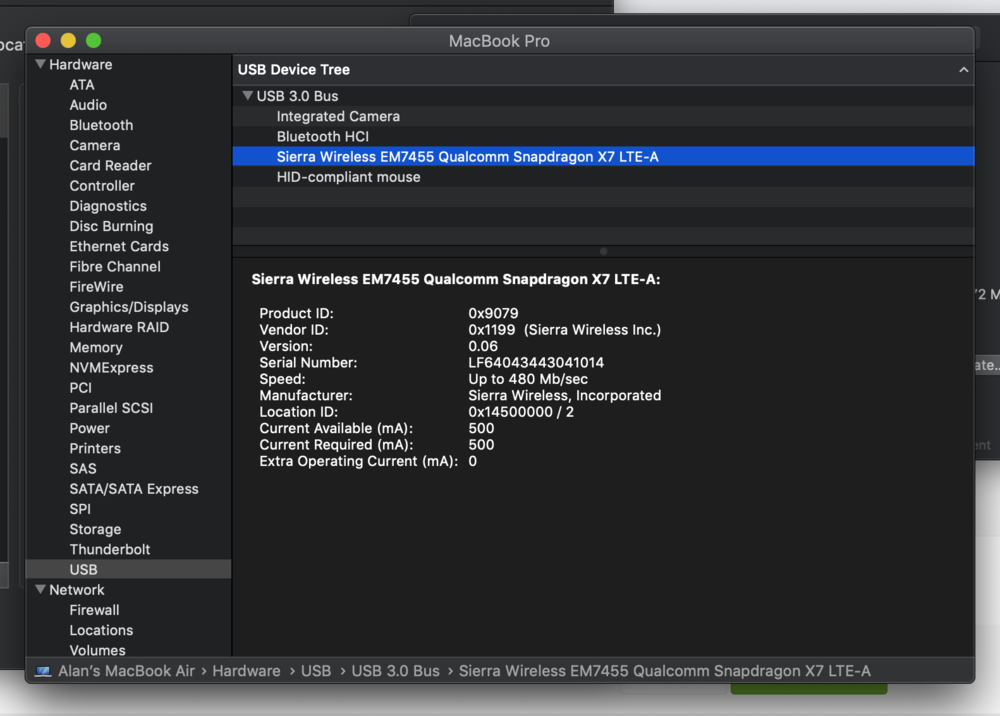This screenshot has width=1000, height=716.
Task: Select Fibre Channel in the sidebar
Action: coord(115,267)
